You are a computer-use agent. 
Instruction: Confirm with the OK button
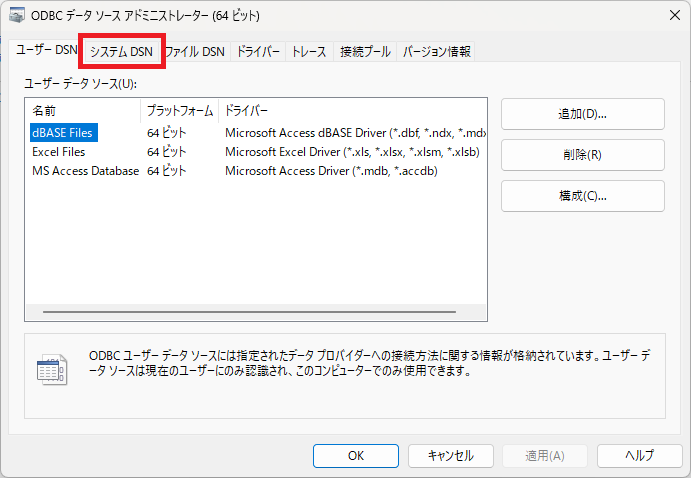(x=356, y=456)
